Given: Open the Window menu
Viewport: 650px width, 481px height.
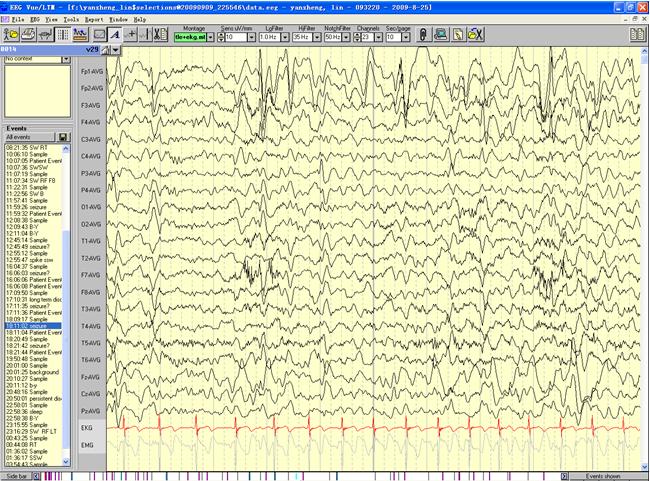Looking at the screenshot, I should click(119, 19).
